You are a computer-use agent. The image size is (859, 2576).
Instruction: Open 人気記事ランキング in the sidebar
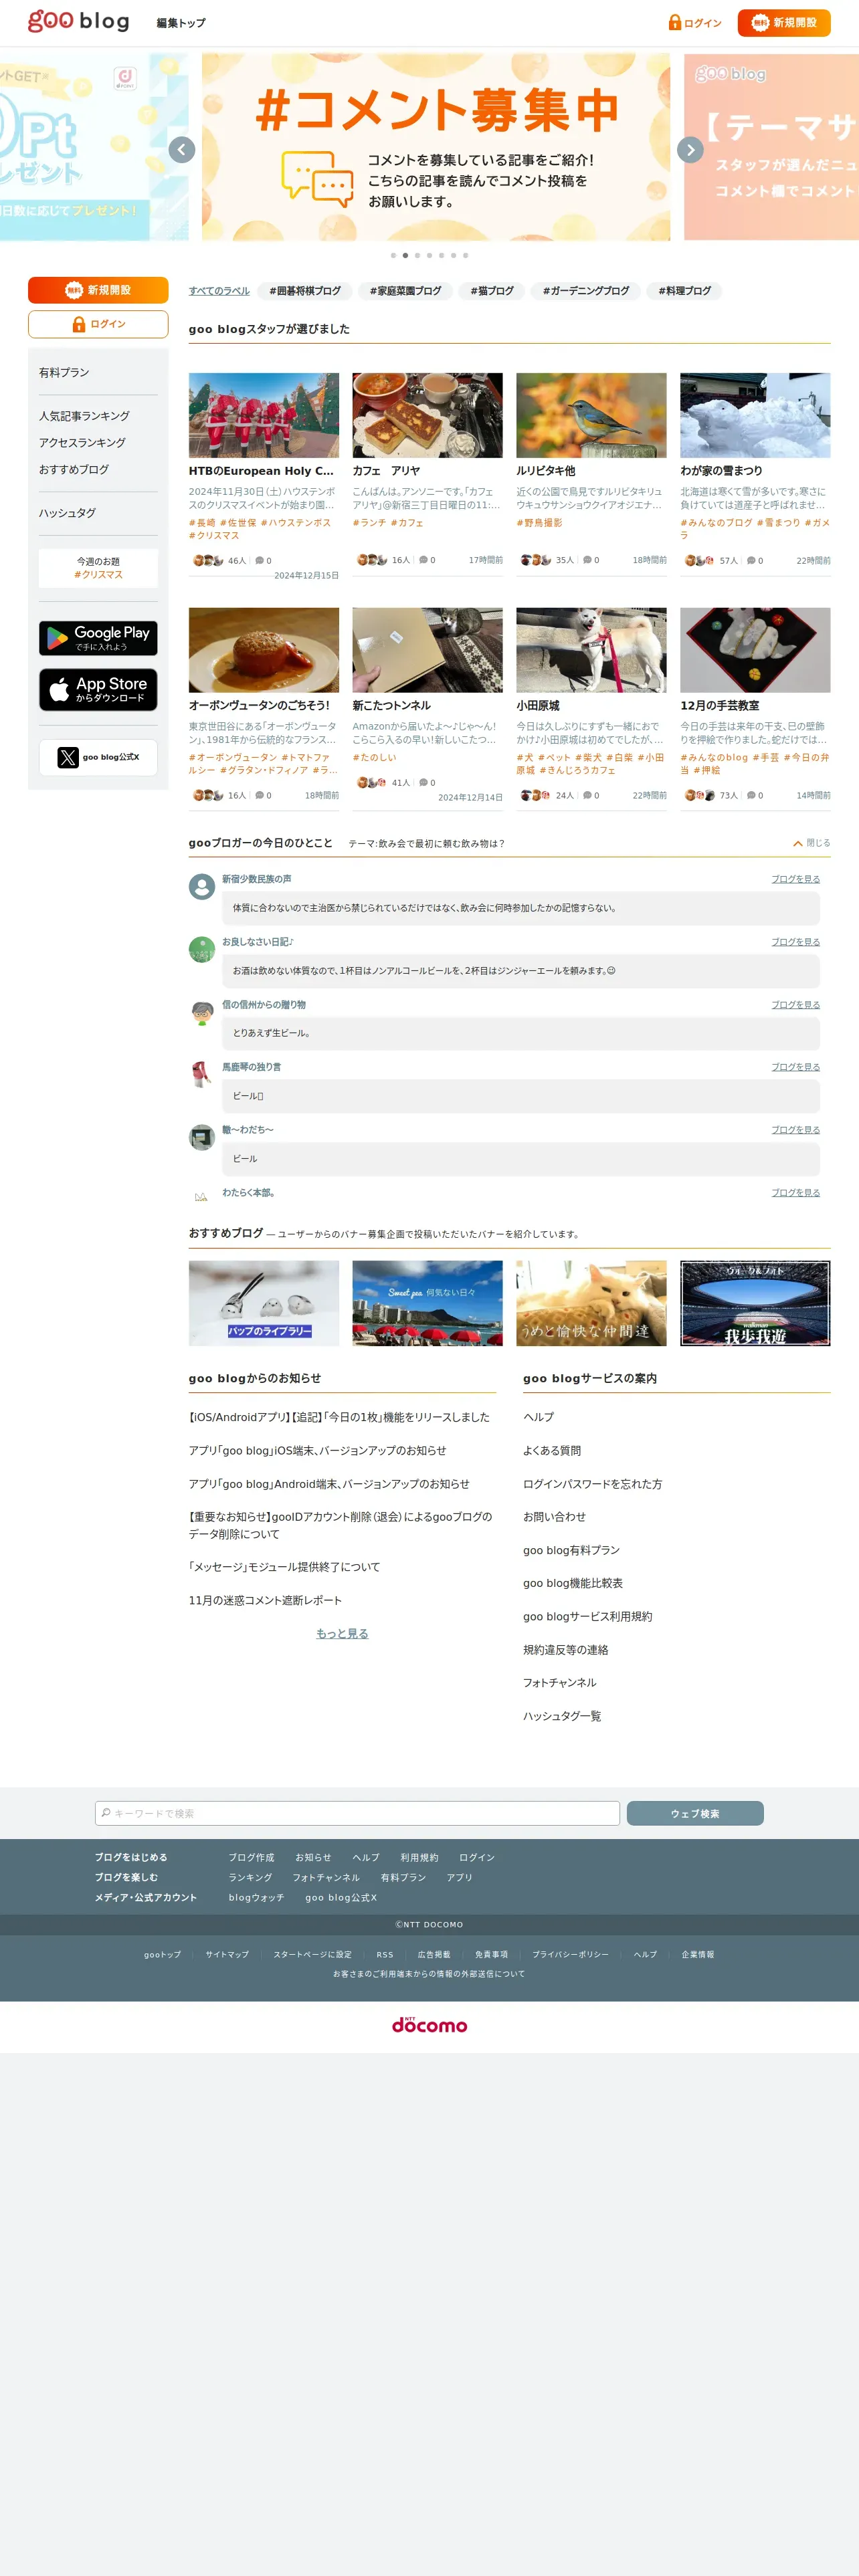tap(84, 416)
